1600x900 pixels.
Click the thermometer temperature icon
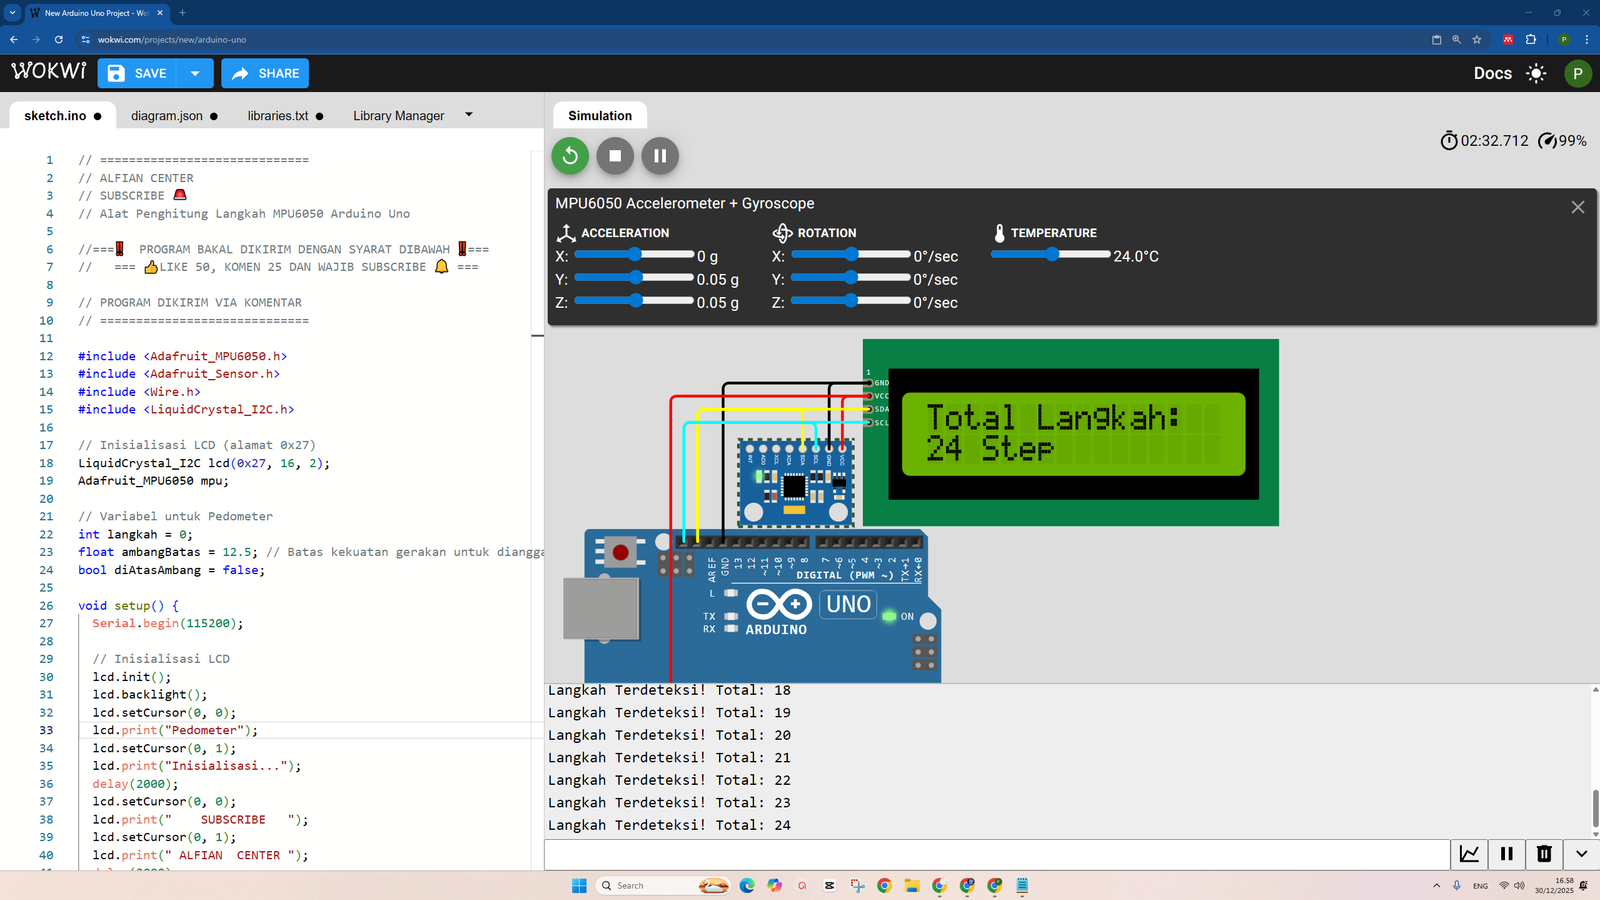[999, 233]
